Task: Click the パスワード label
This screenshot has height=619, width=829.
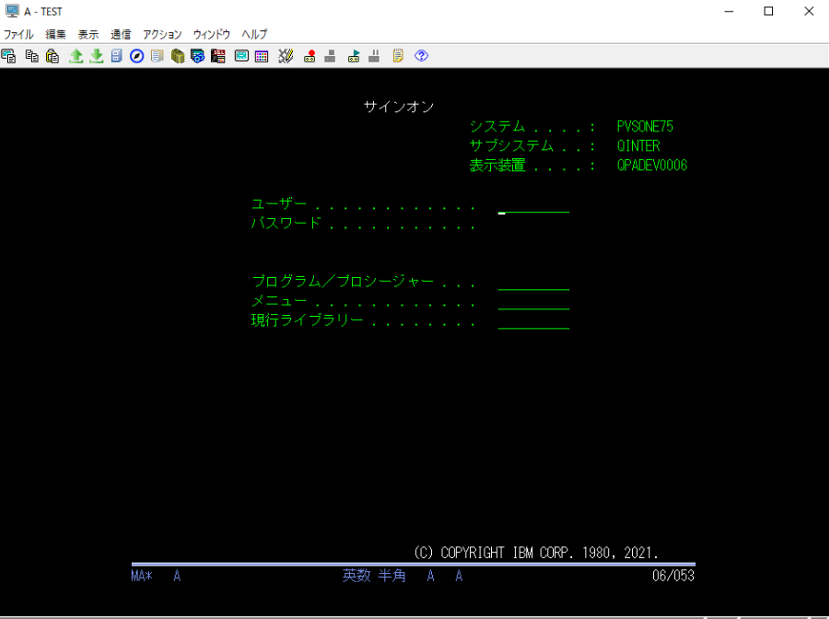Action: 286,223
